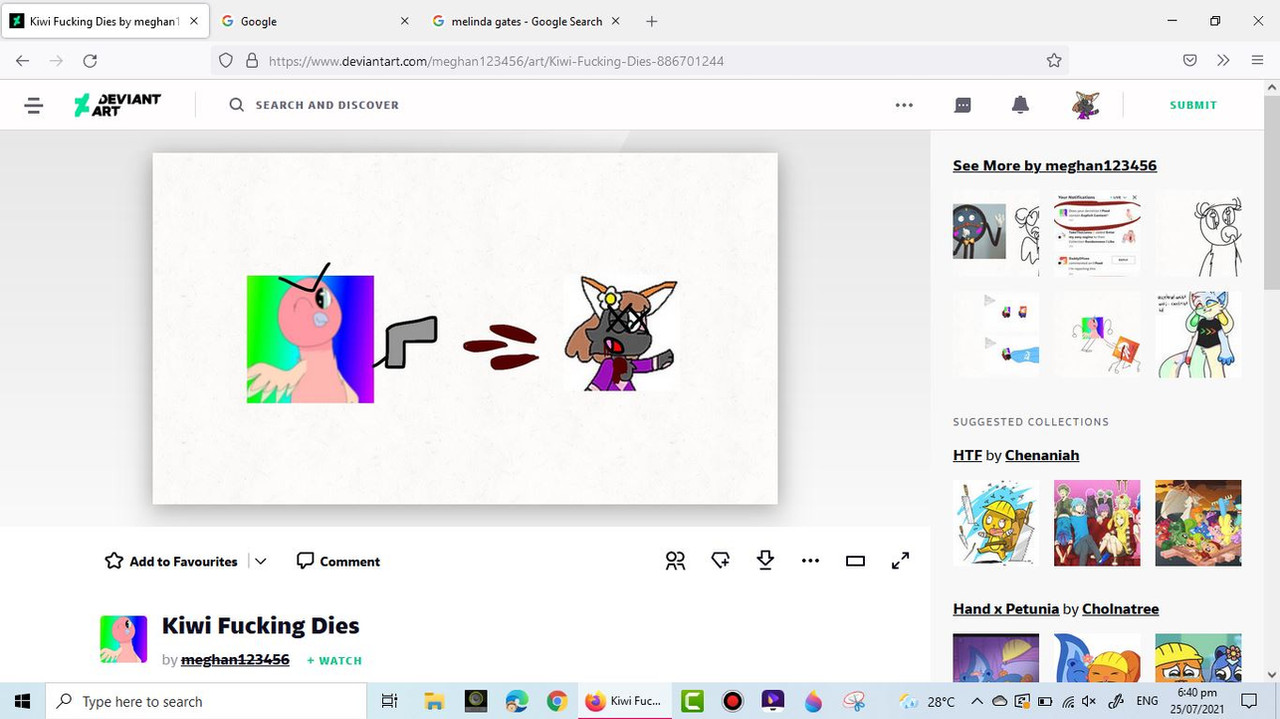
Task: Open the Windows notification center
Action: 1249,701
